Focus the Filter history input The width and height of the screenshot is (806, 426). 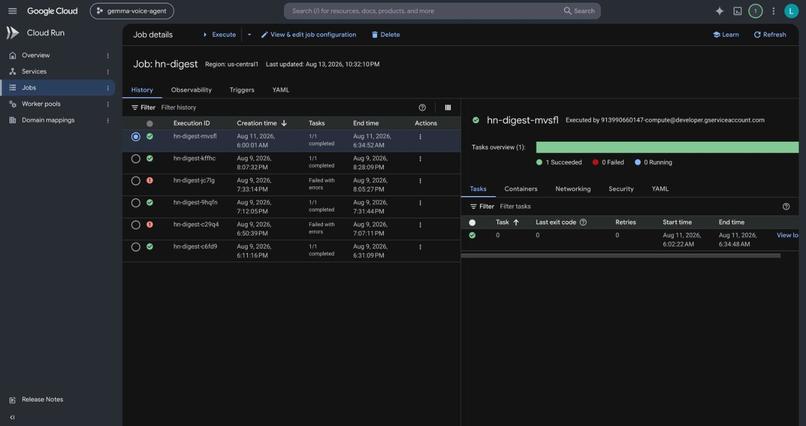(288, 107)
